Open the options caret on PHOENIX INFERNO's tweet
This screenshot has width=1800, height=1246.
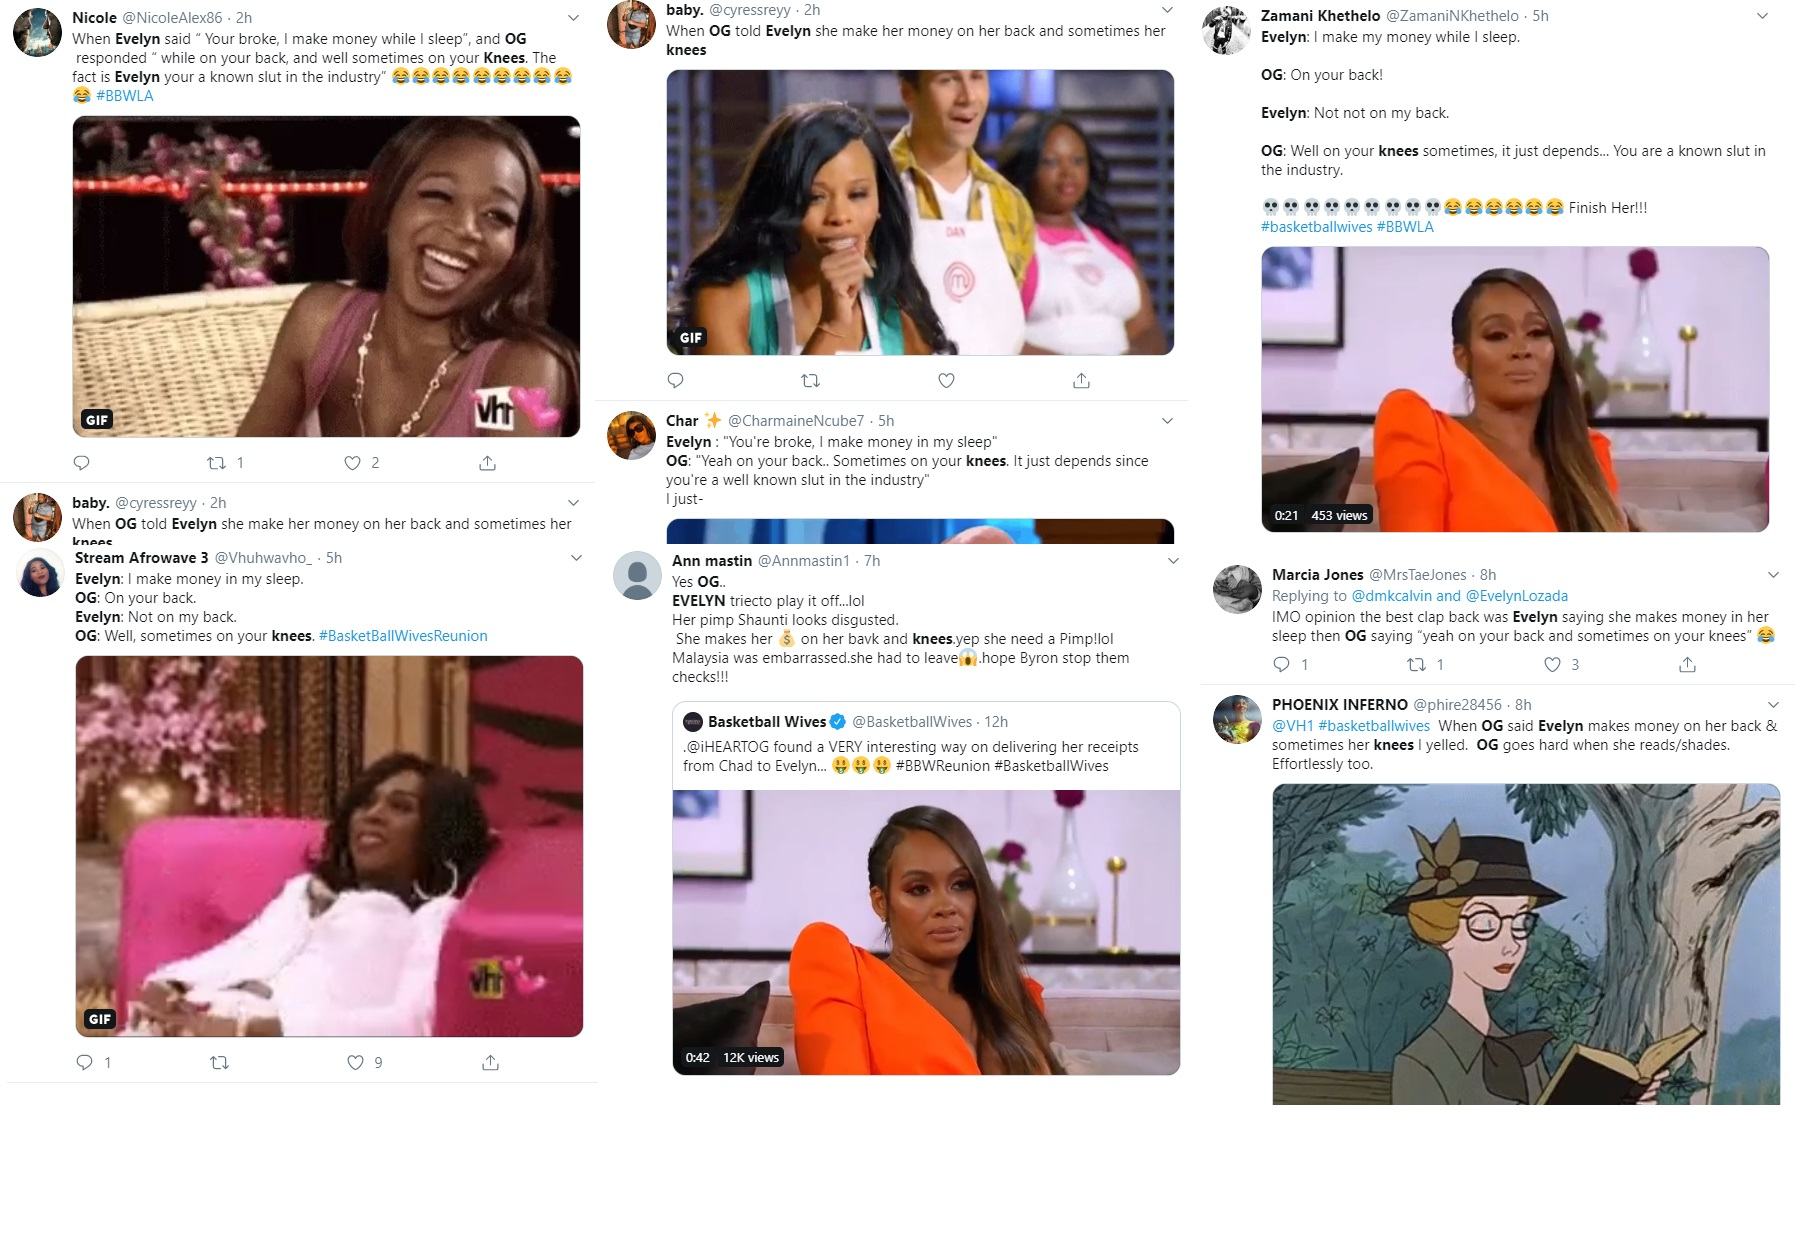[1773, 705]
